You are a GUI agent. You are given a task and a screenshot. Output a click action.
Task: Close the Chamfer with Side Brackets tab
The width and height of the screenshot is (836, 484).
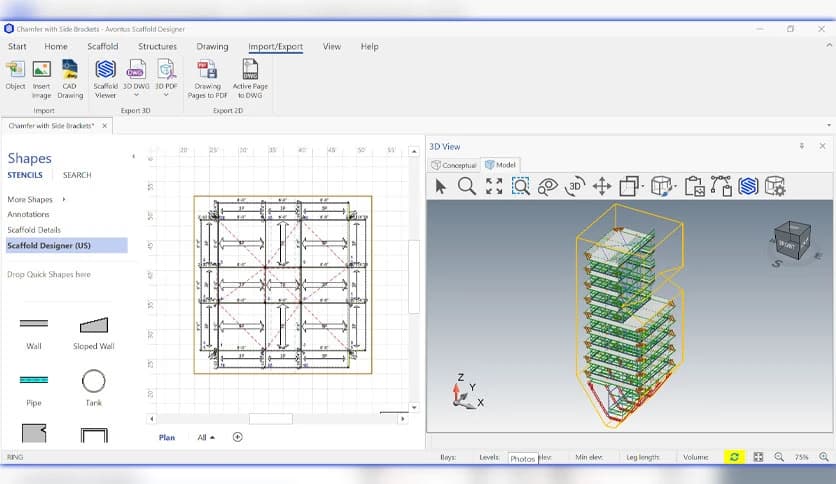[104, 126]
